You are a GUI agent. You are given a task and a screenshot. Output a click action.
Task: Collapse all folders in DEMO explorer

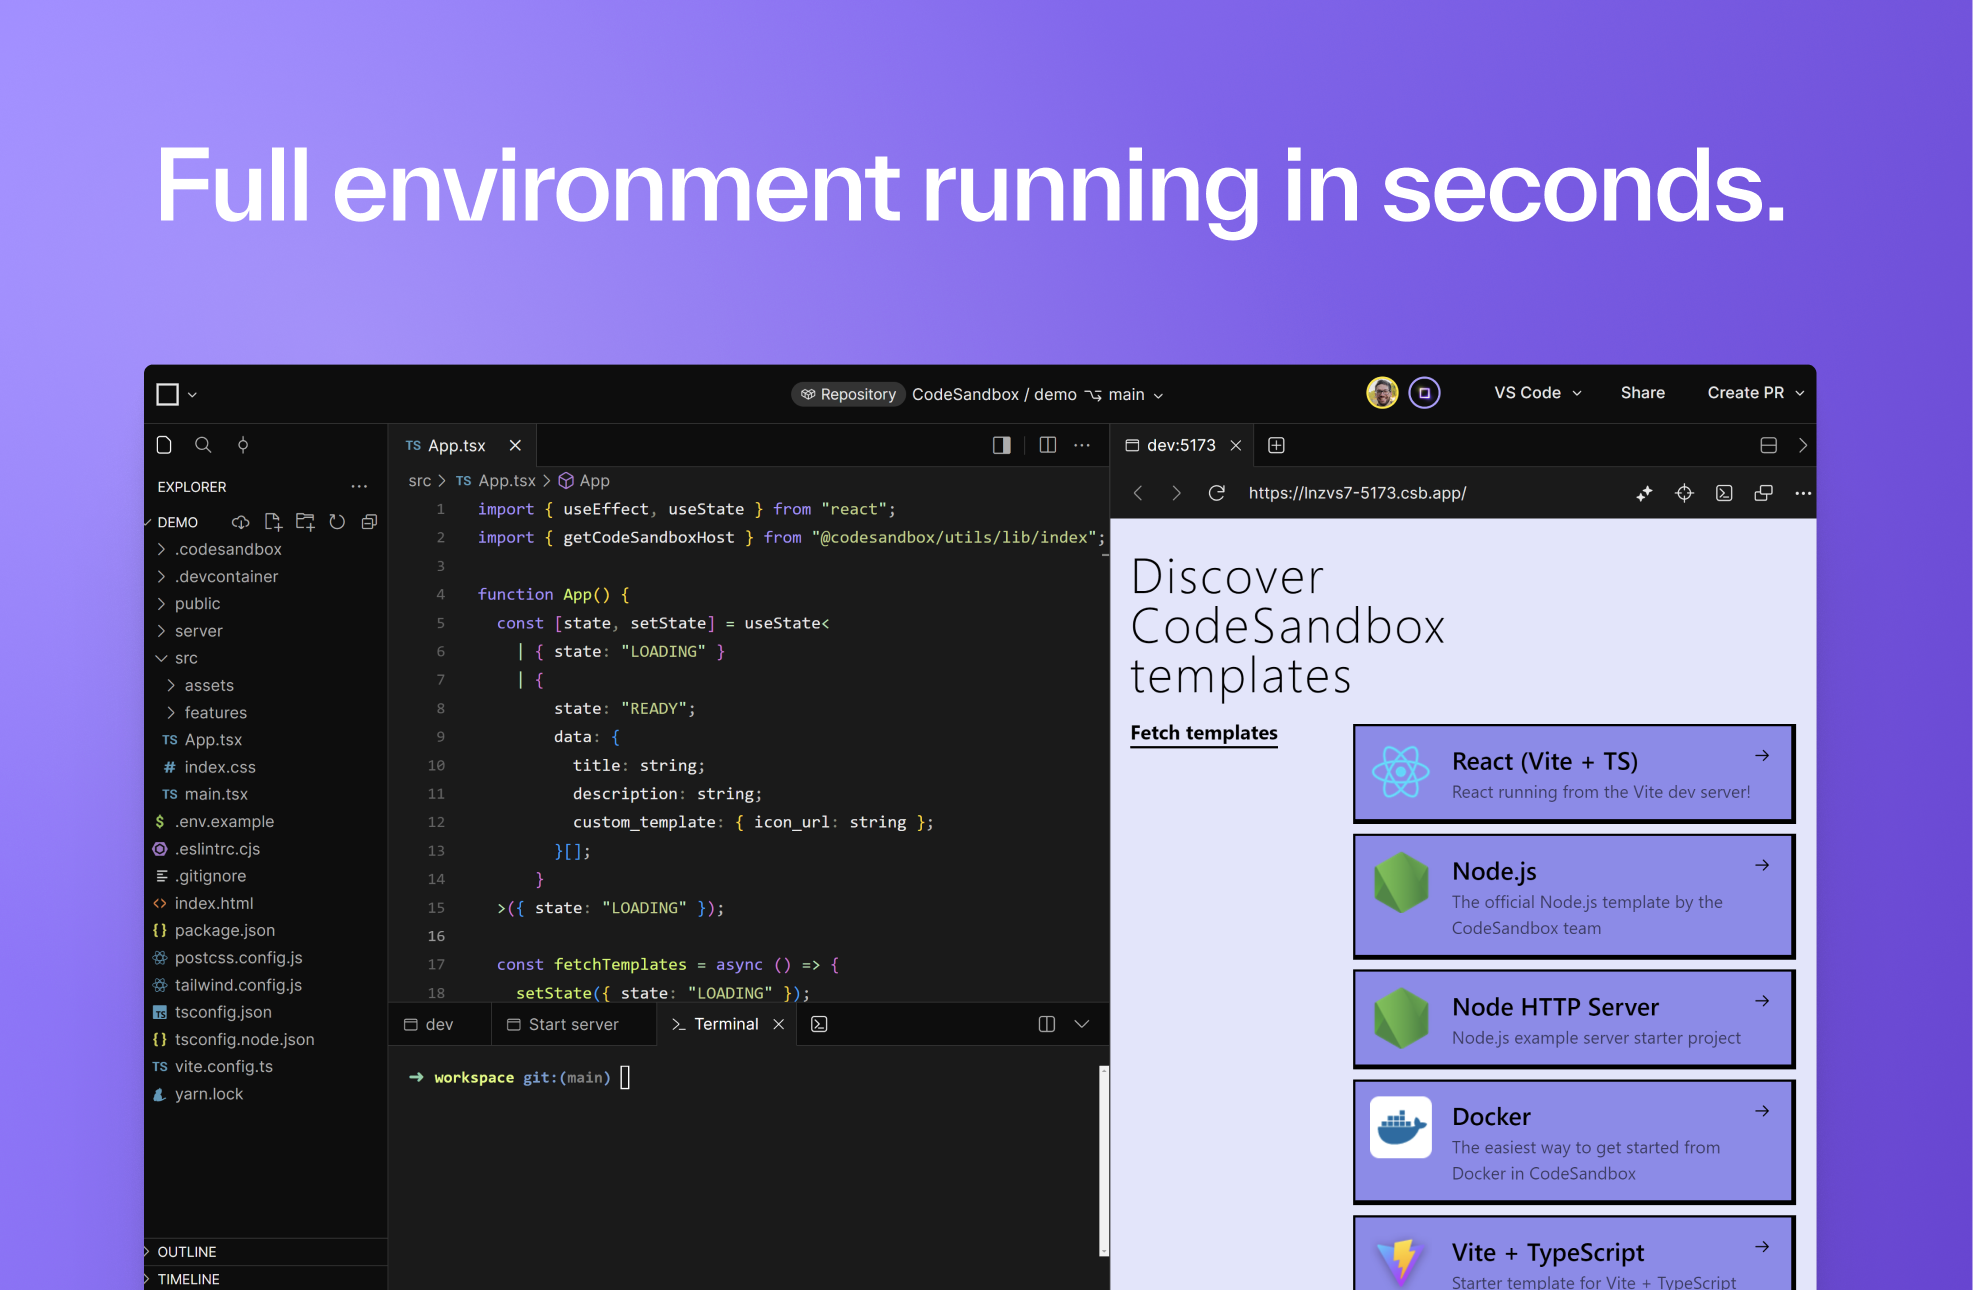click(x=369, y=522)
